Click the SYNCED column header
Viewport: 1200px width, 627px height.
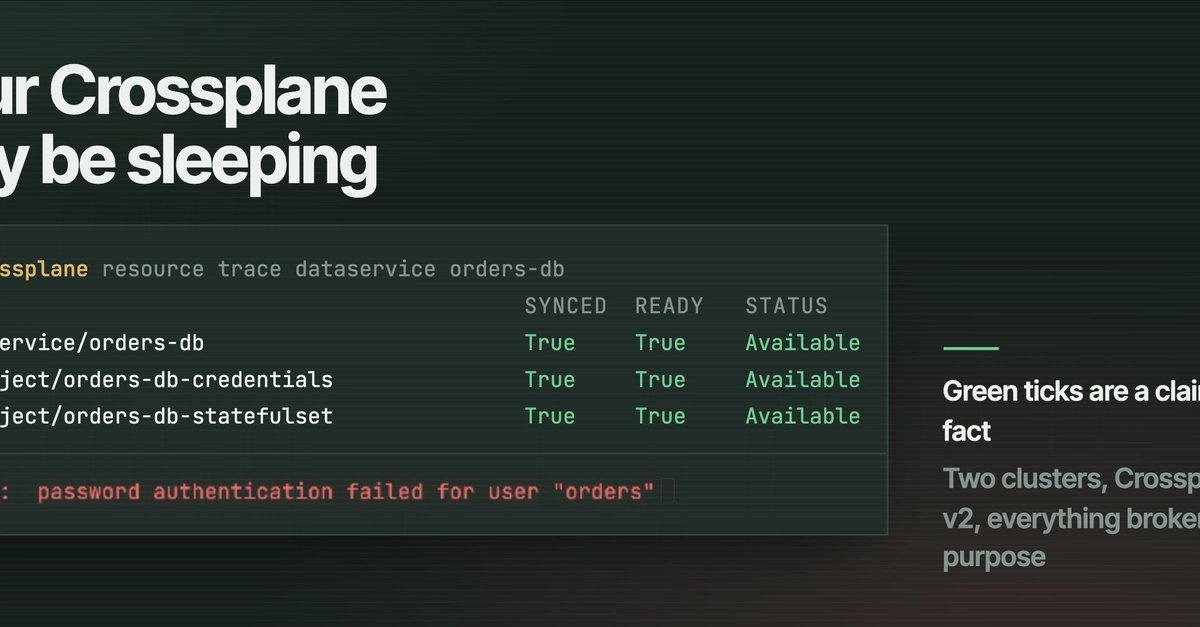click(566, 306)
